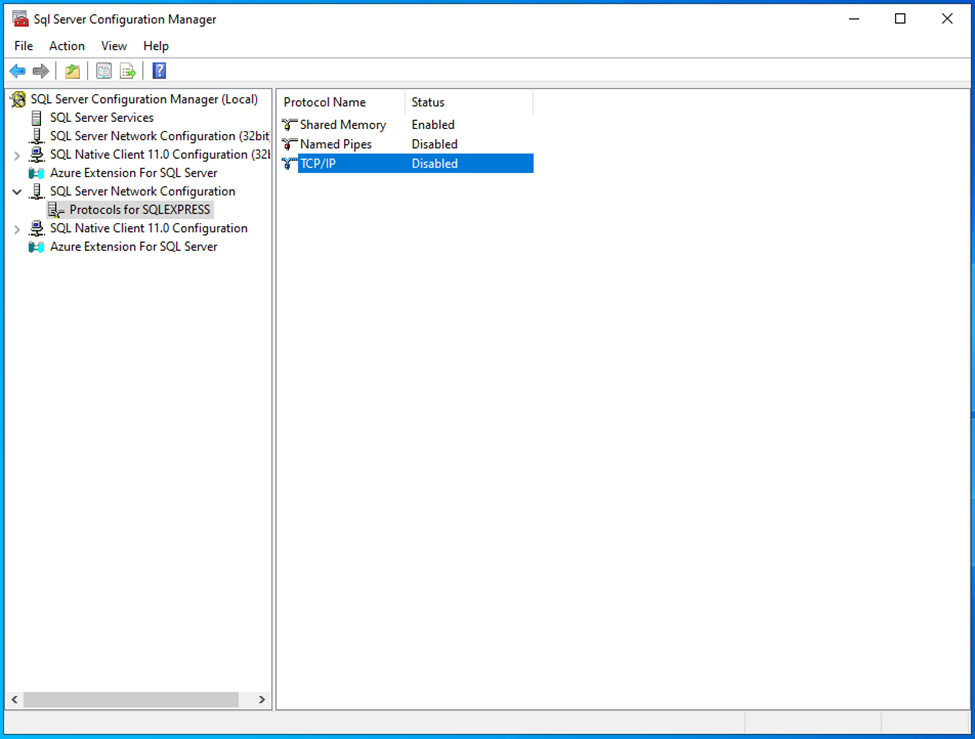
Task: Select the Shared Memory protocol row
Action: 407,125
